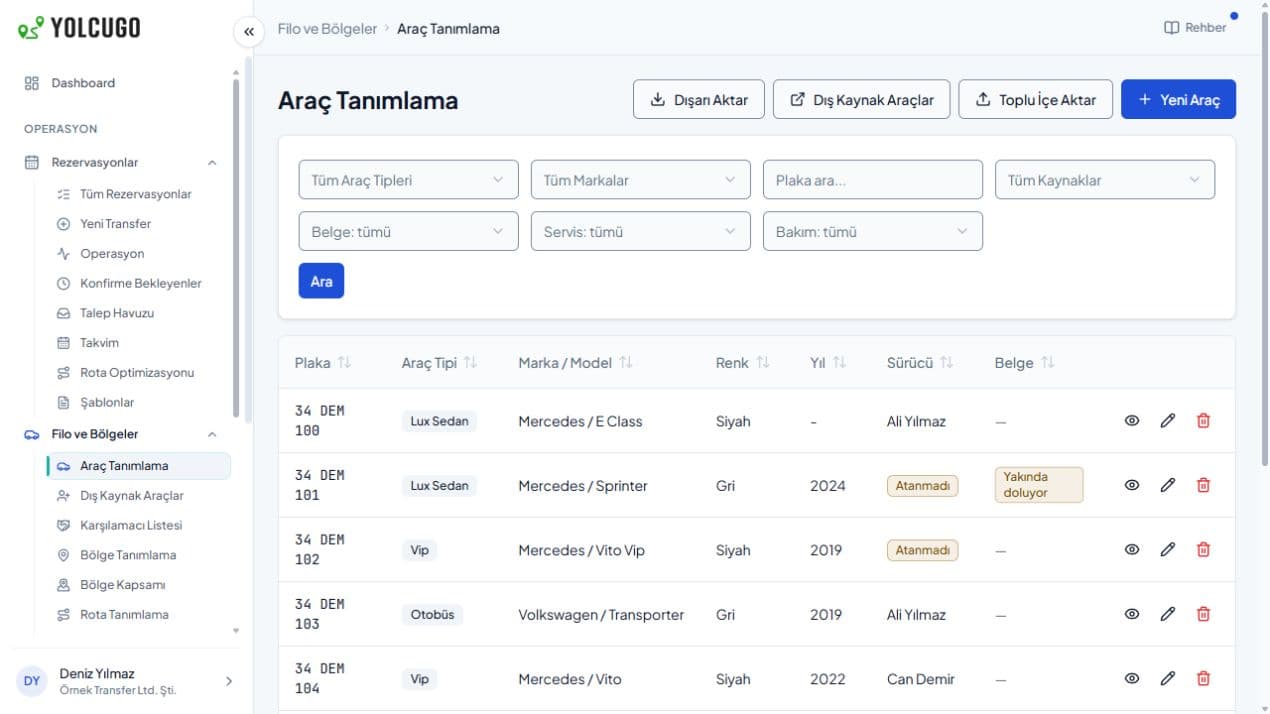
Task: Open Tüm Rezervasyonlar in the sidebar
Action: pyautogui.click(x=138, y=194)
